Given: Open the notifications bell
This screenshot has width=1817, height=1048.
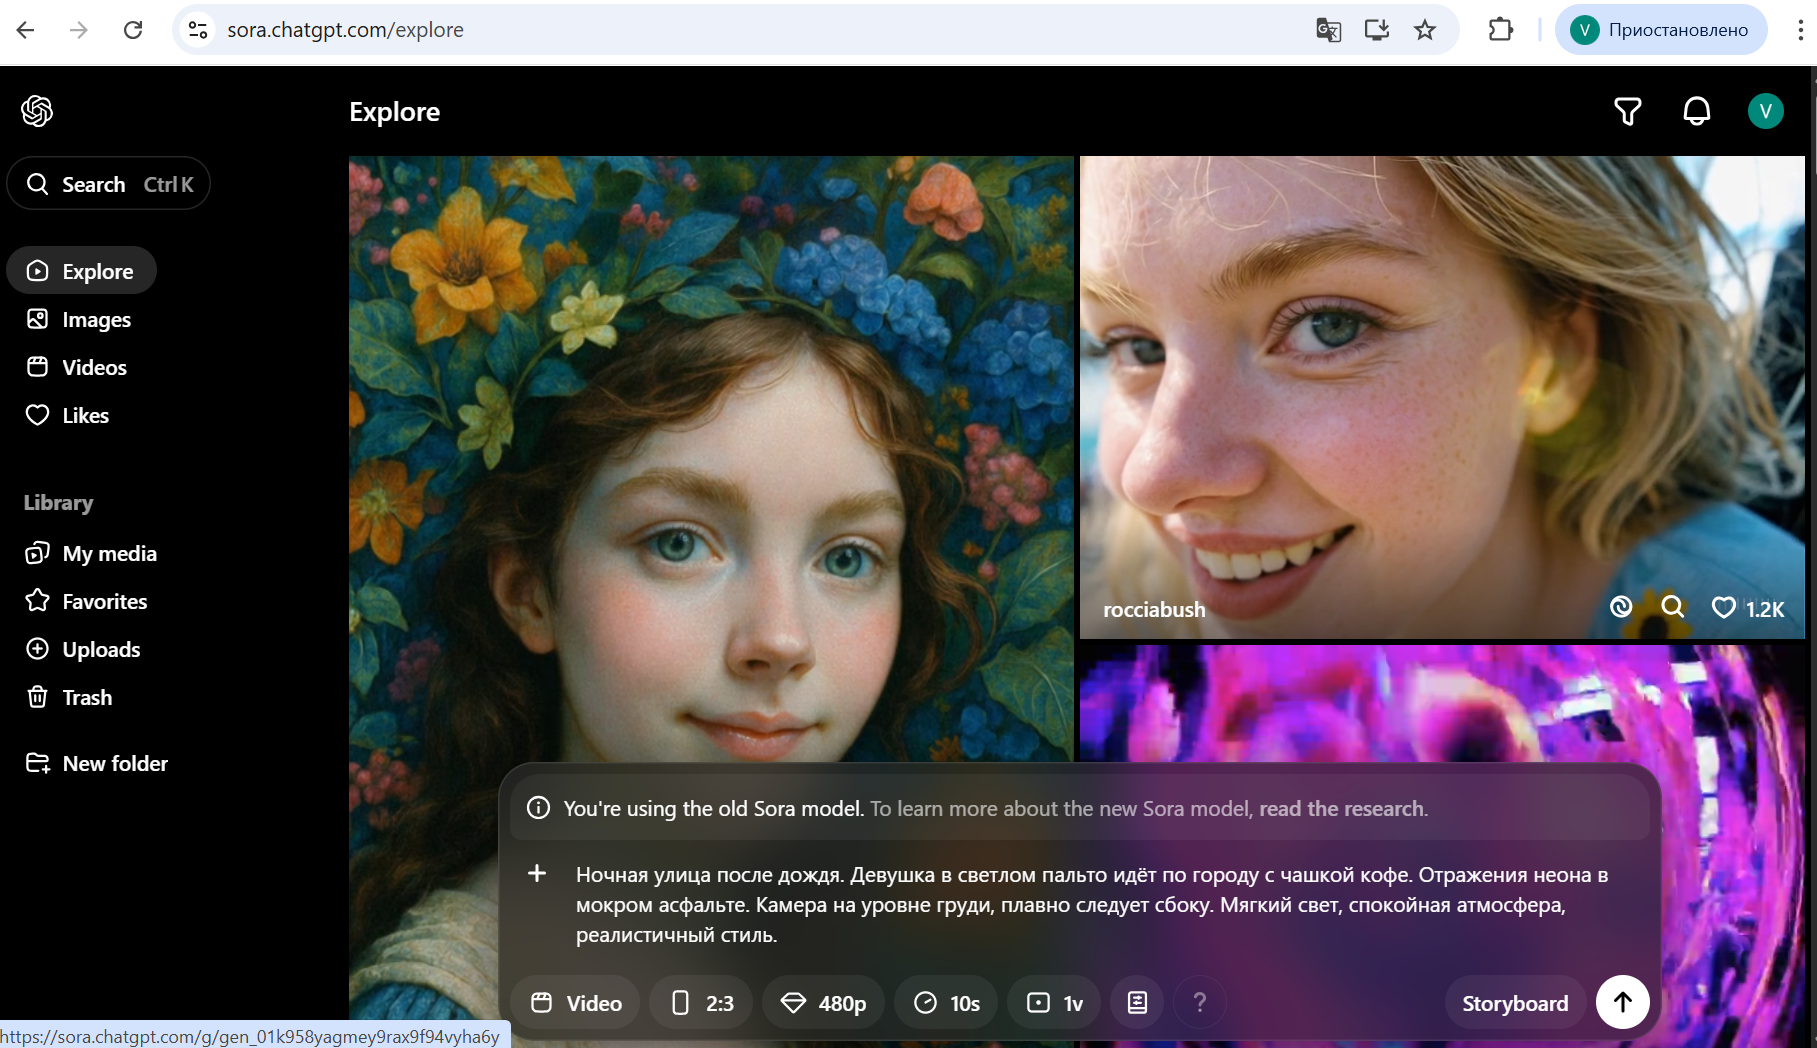Looking at the screenshot, I should pyautogui.click(x=1696, y=111).
